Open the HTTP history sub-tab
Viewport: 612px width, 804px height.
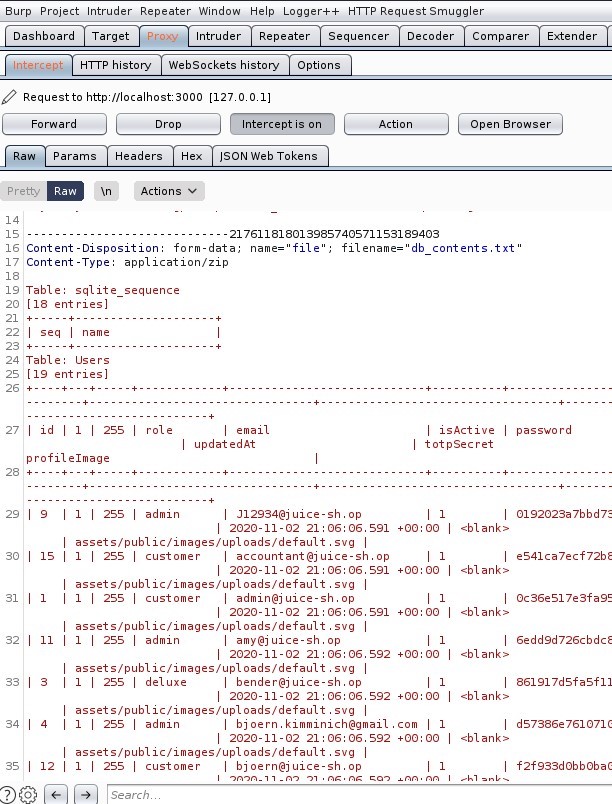116,65
